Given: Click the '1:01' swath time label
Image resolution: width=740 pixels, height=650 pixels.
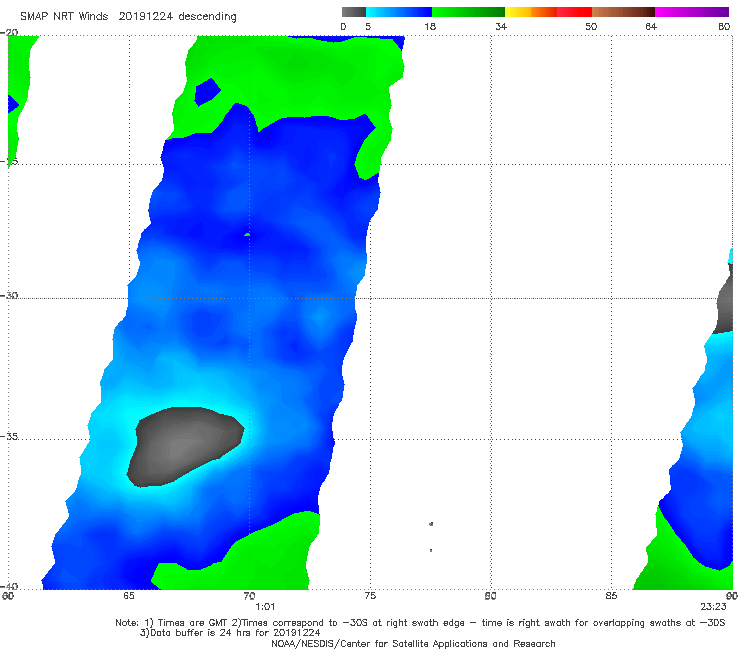Looking at the screenshot, I should click(x=265, y=607).
